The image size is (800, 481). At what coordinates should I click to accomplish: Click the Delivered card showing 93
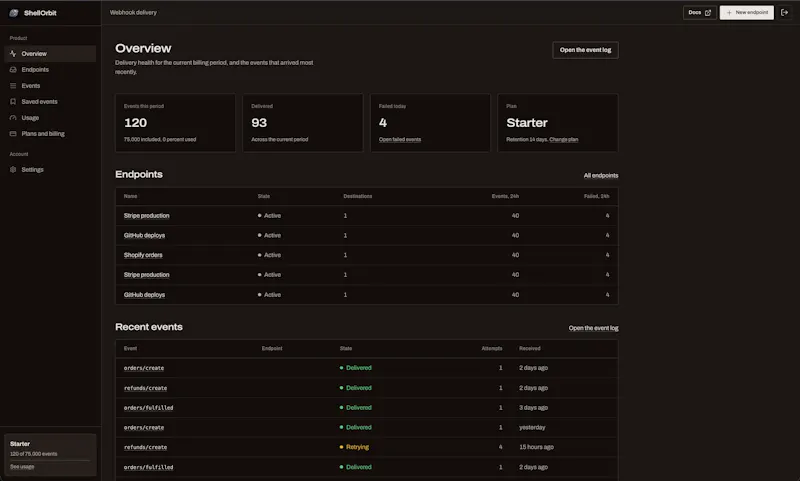coord(303,122)
